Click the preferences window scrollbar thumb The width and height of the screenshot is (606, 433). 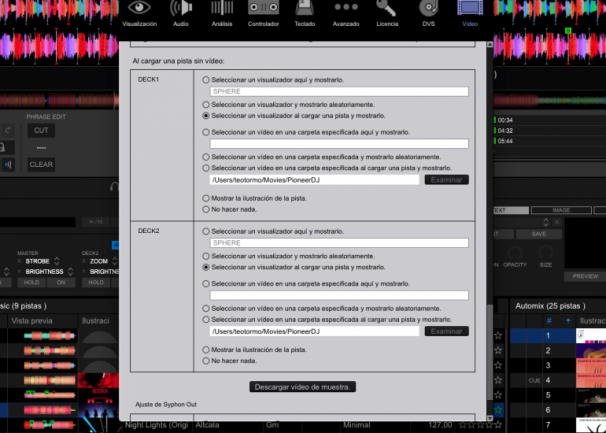click(490, 352)
